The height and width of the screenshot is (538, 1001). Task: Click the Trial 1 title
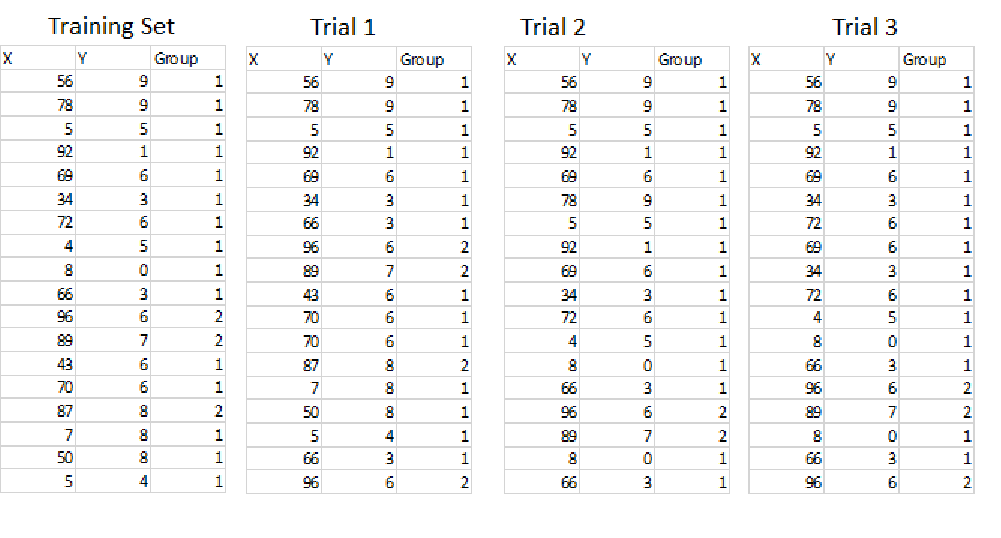tap(343, 27)
